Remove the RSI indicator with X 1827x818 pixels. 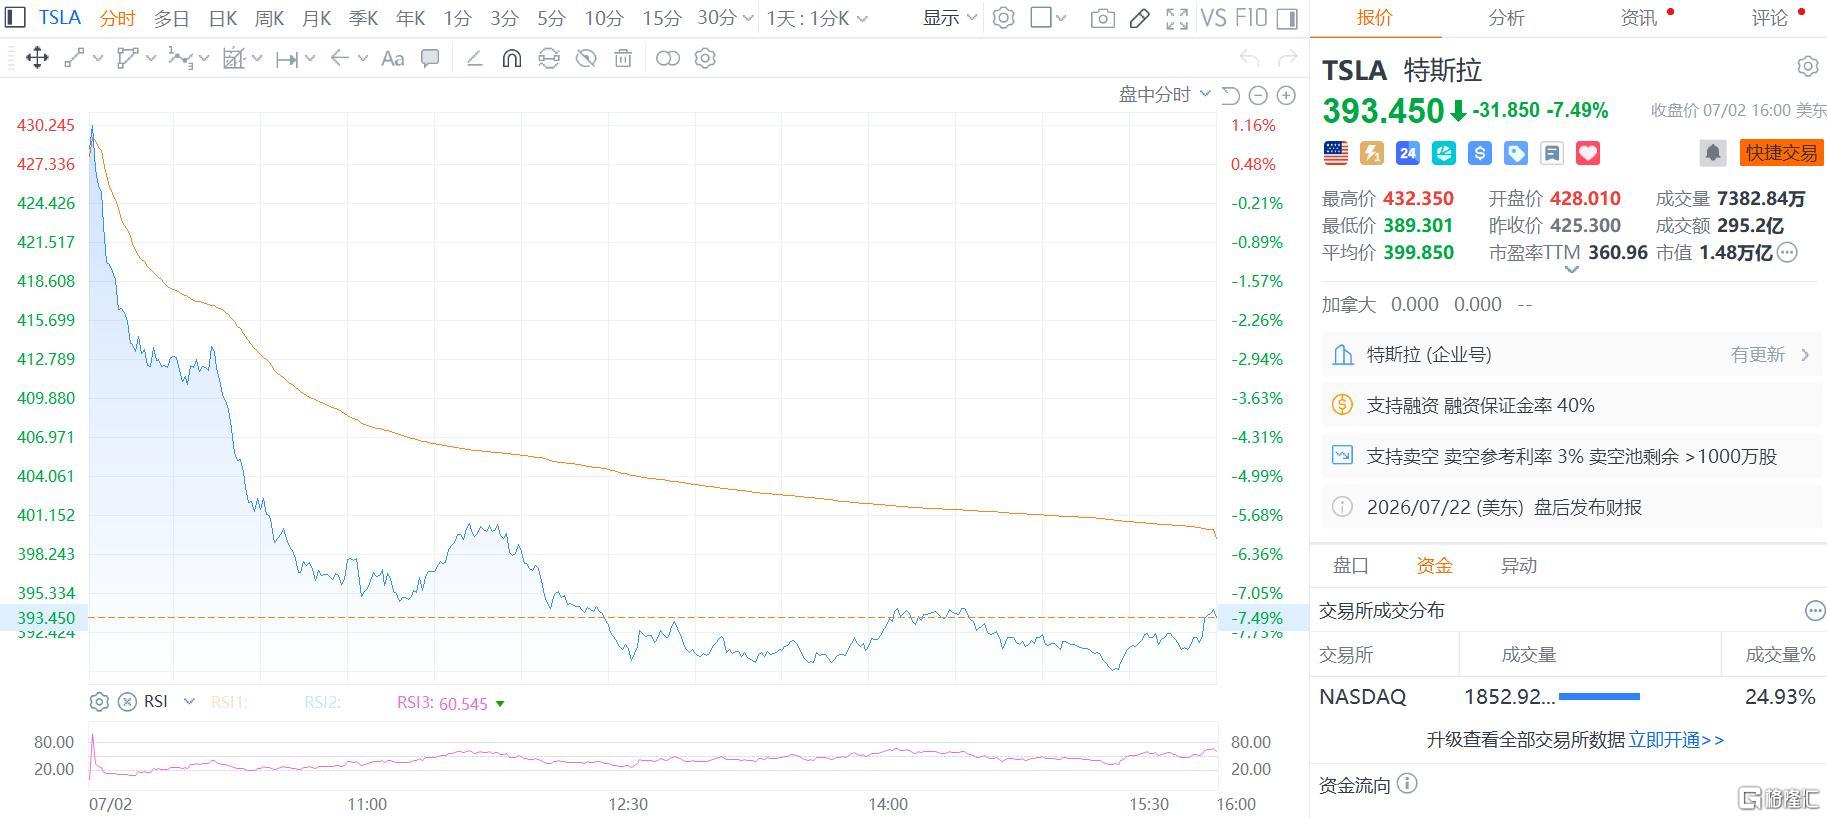[x=127, y=702]
